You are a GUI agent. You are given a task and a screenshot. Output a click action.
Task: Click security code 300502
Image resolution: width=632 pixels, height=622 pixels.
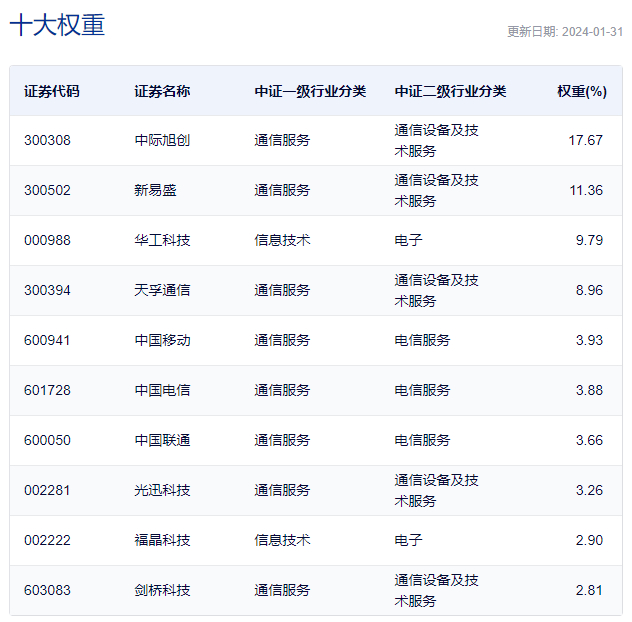point(47,190)
